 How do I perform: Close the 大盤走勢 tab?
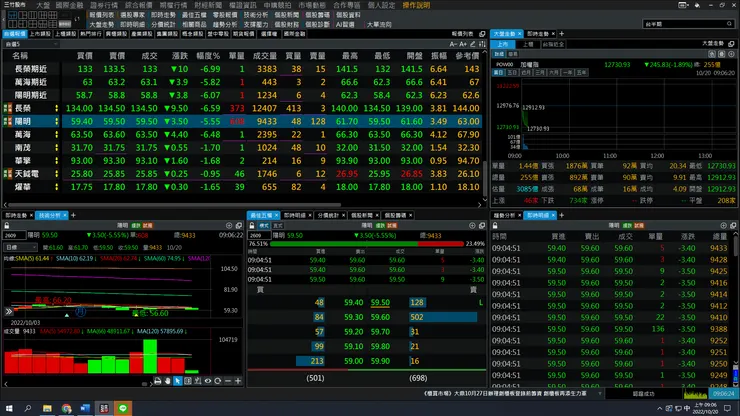pos(520,34)
